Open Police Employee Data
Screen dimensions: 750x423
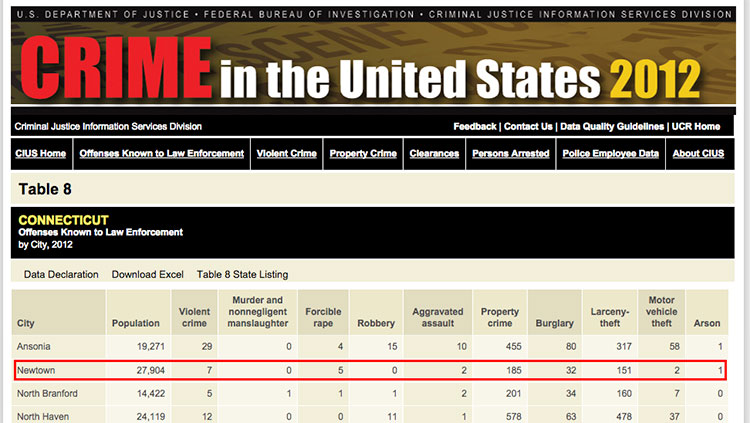pyautogui.click(x=610, y=153)
